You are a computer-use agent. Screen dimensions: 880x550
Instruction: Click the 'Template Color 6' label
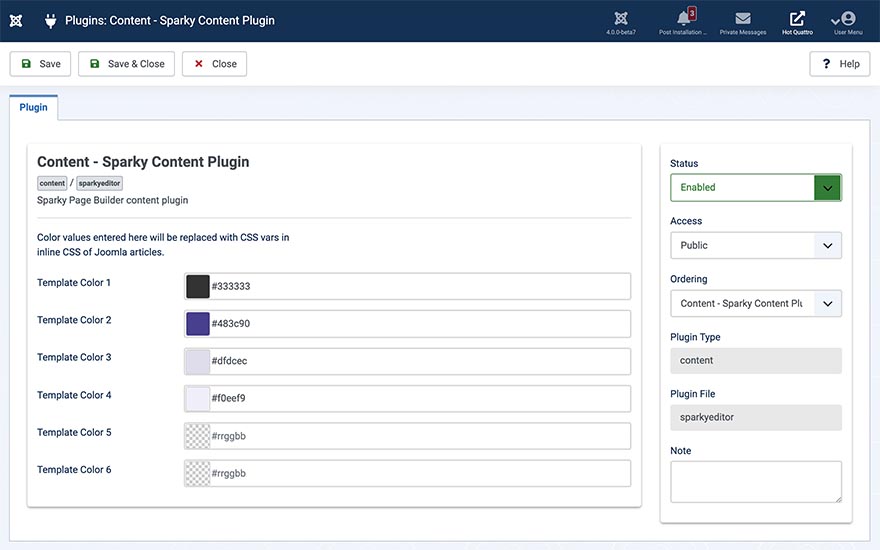(x=74, y=470)
